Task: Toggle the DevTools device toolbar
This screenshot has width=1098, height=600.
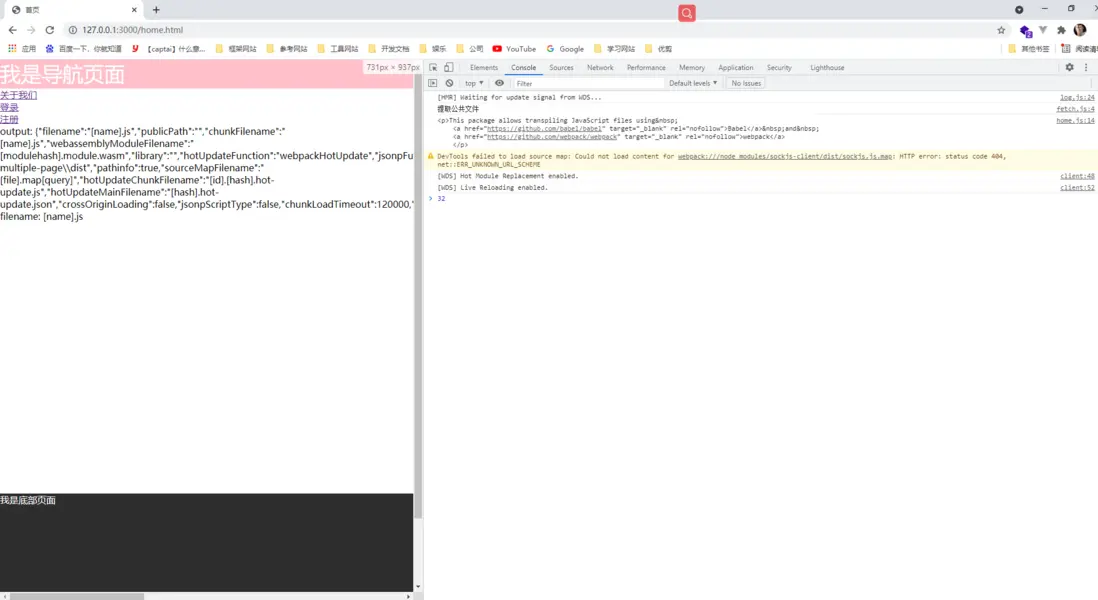Action: [449, 68]
